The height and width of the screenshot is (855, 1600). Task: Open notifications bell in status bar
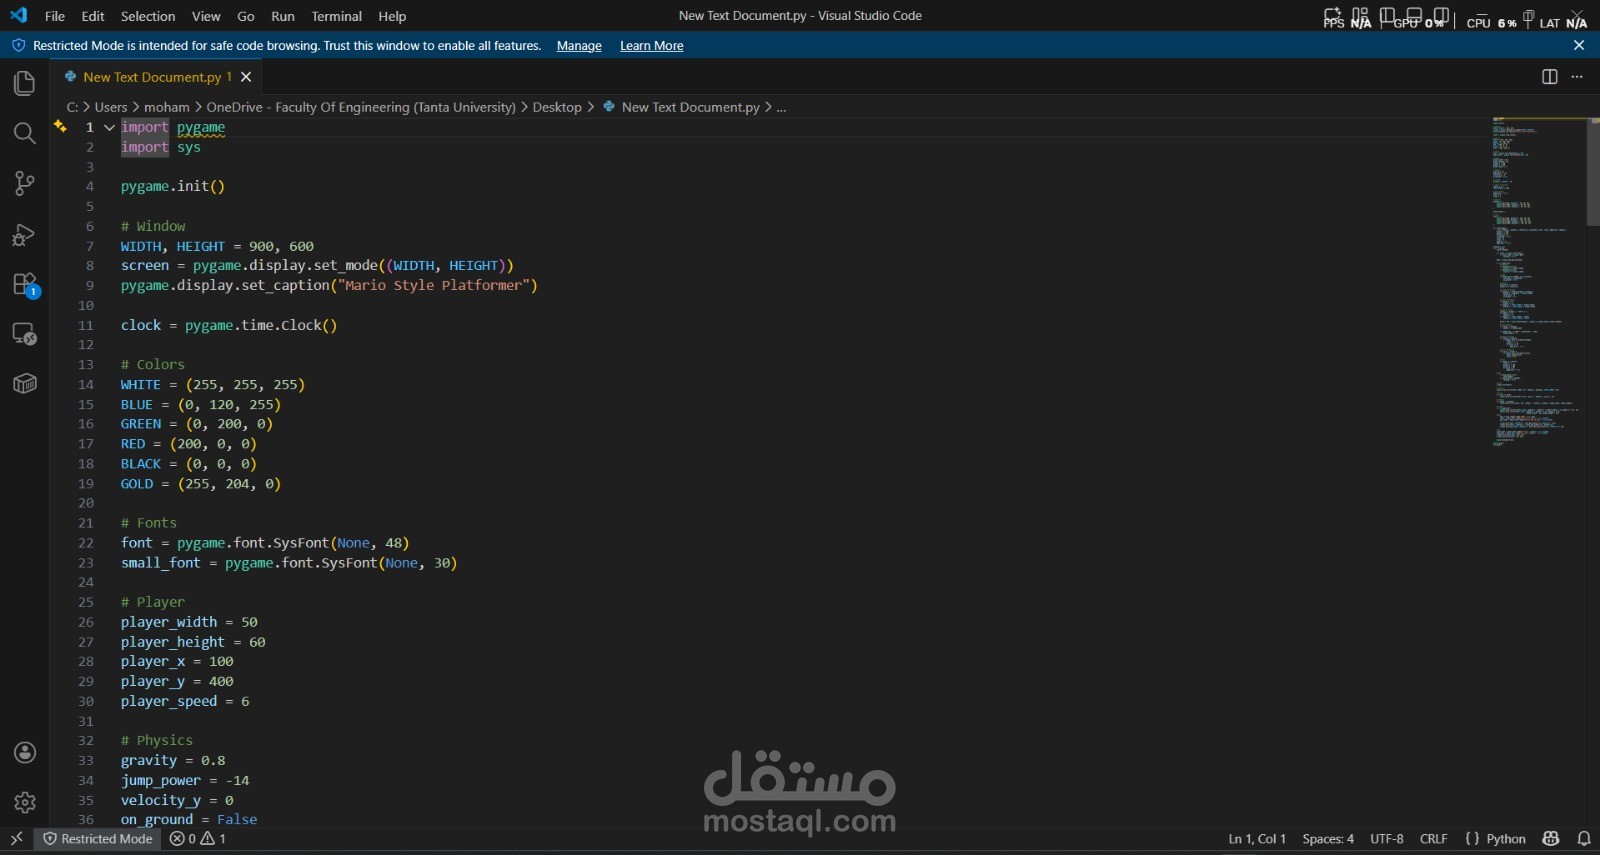pos(1584,839)
